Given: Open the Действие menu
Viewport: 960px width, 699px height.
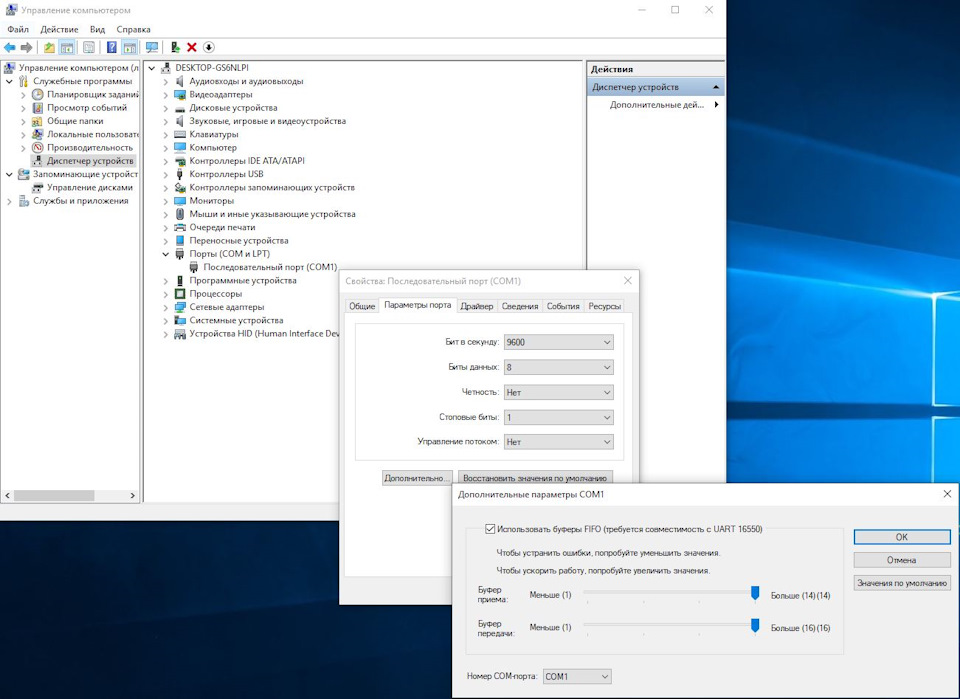Looking at the screenshot, I should coord(59,29).
